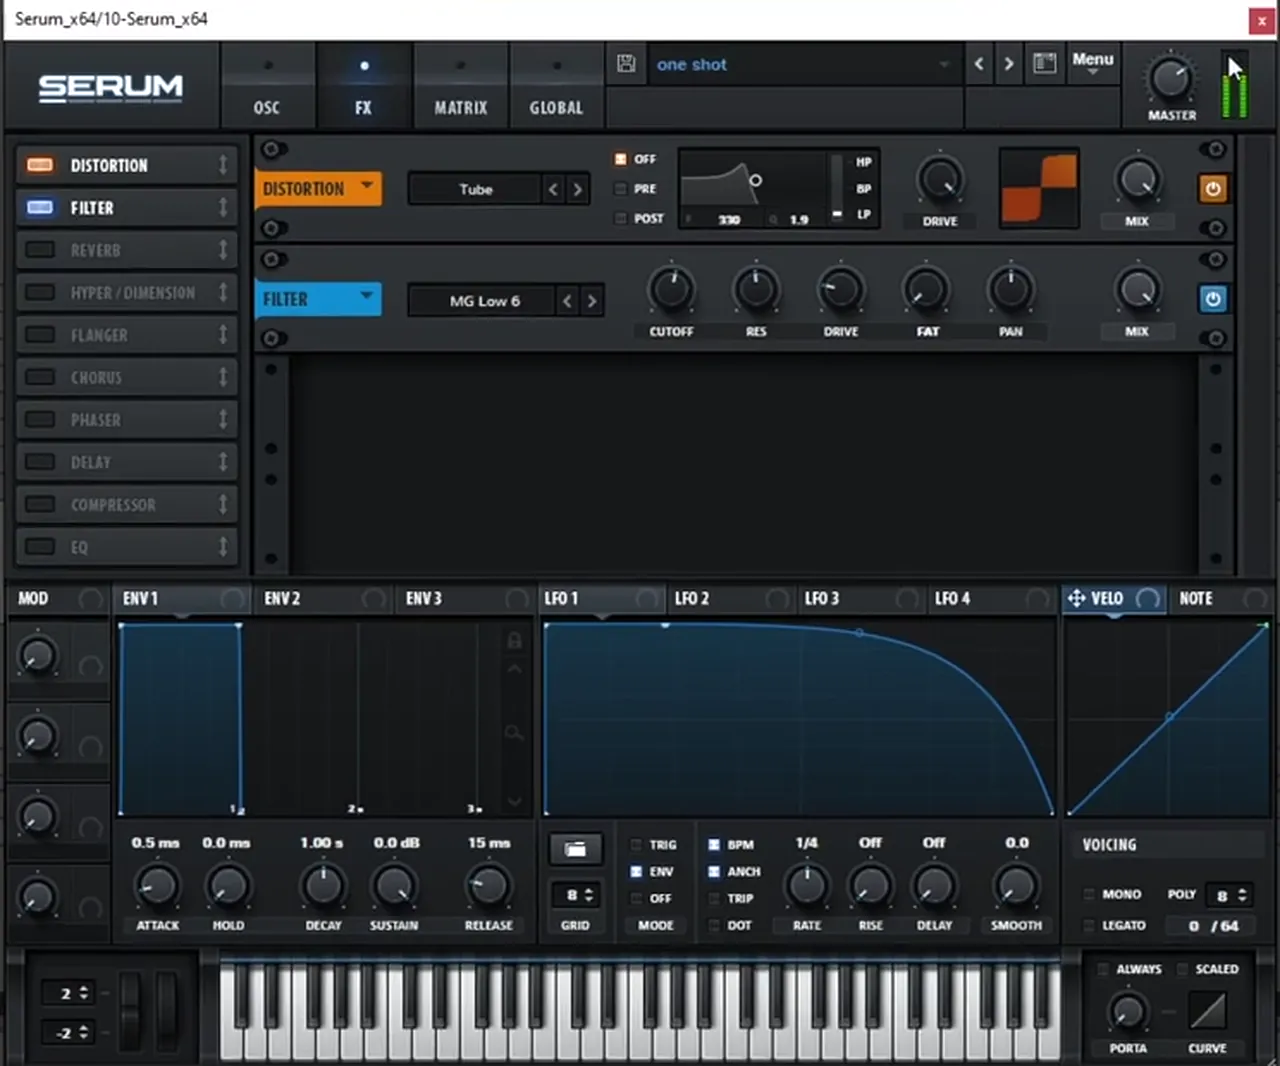1280x1066 pixels.
Task: Toggle the LEGATO checkbox
Action: coord(1089,925)
